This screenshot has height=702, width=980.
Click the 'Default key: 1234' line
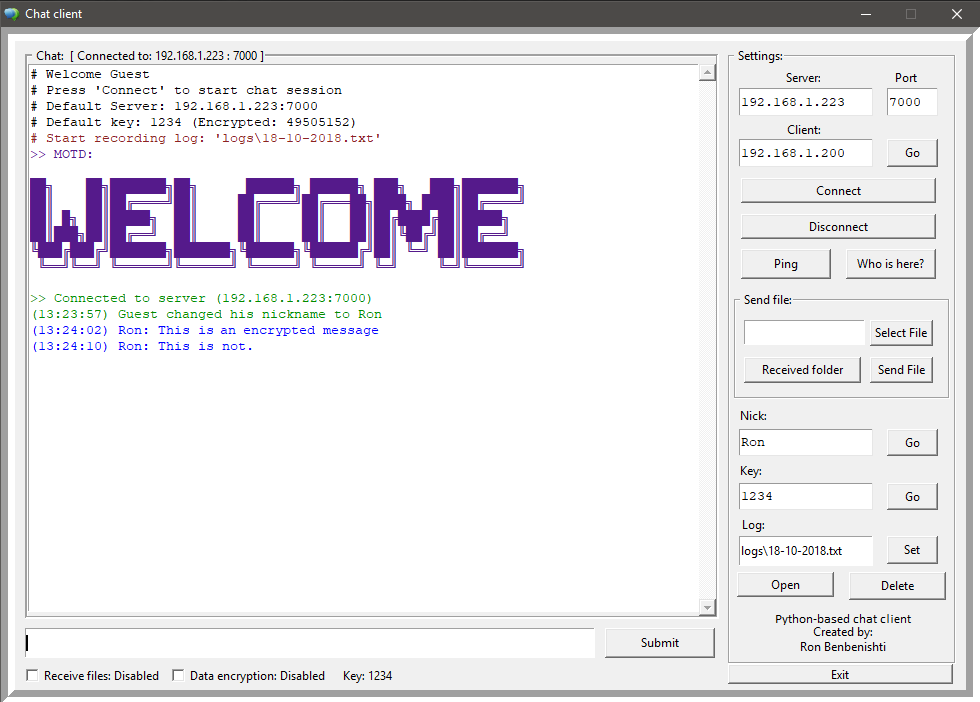click(192, 122)
